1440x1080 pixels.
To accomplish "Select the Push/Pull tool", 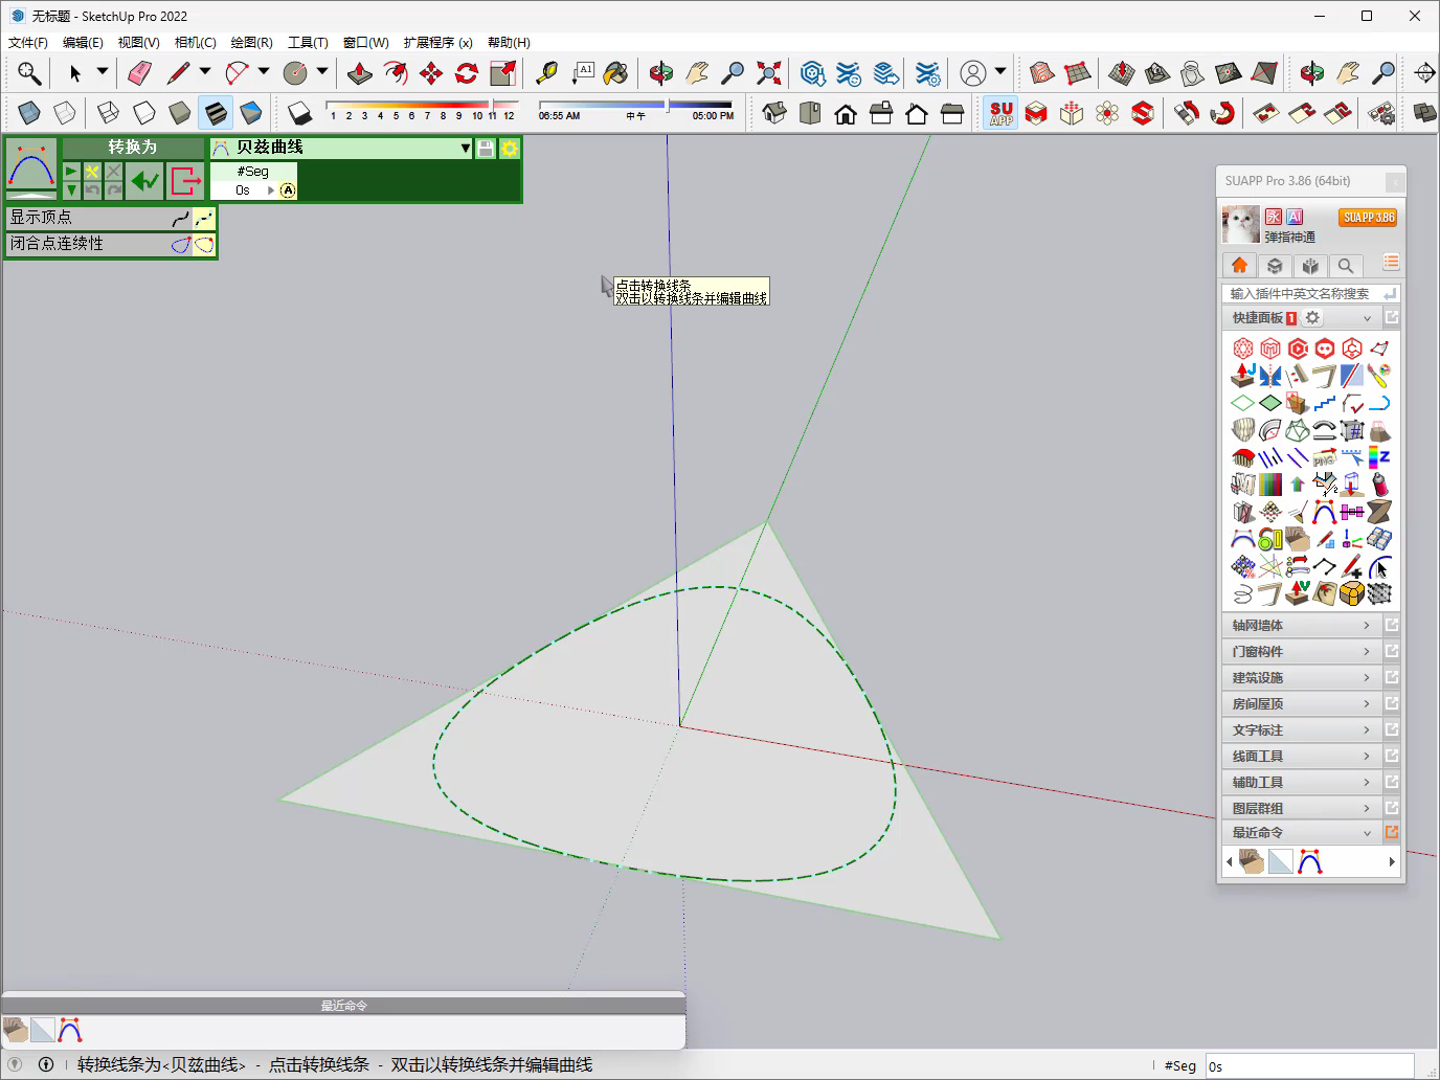I will 360,73.
